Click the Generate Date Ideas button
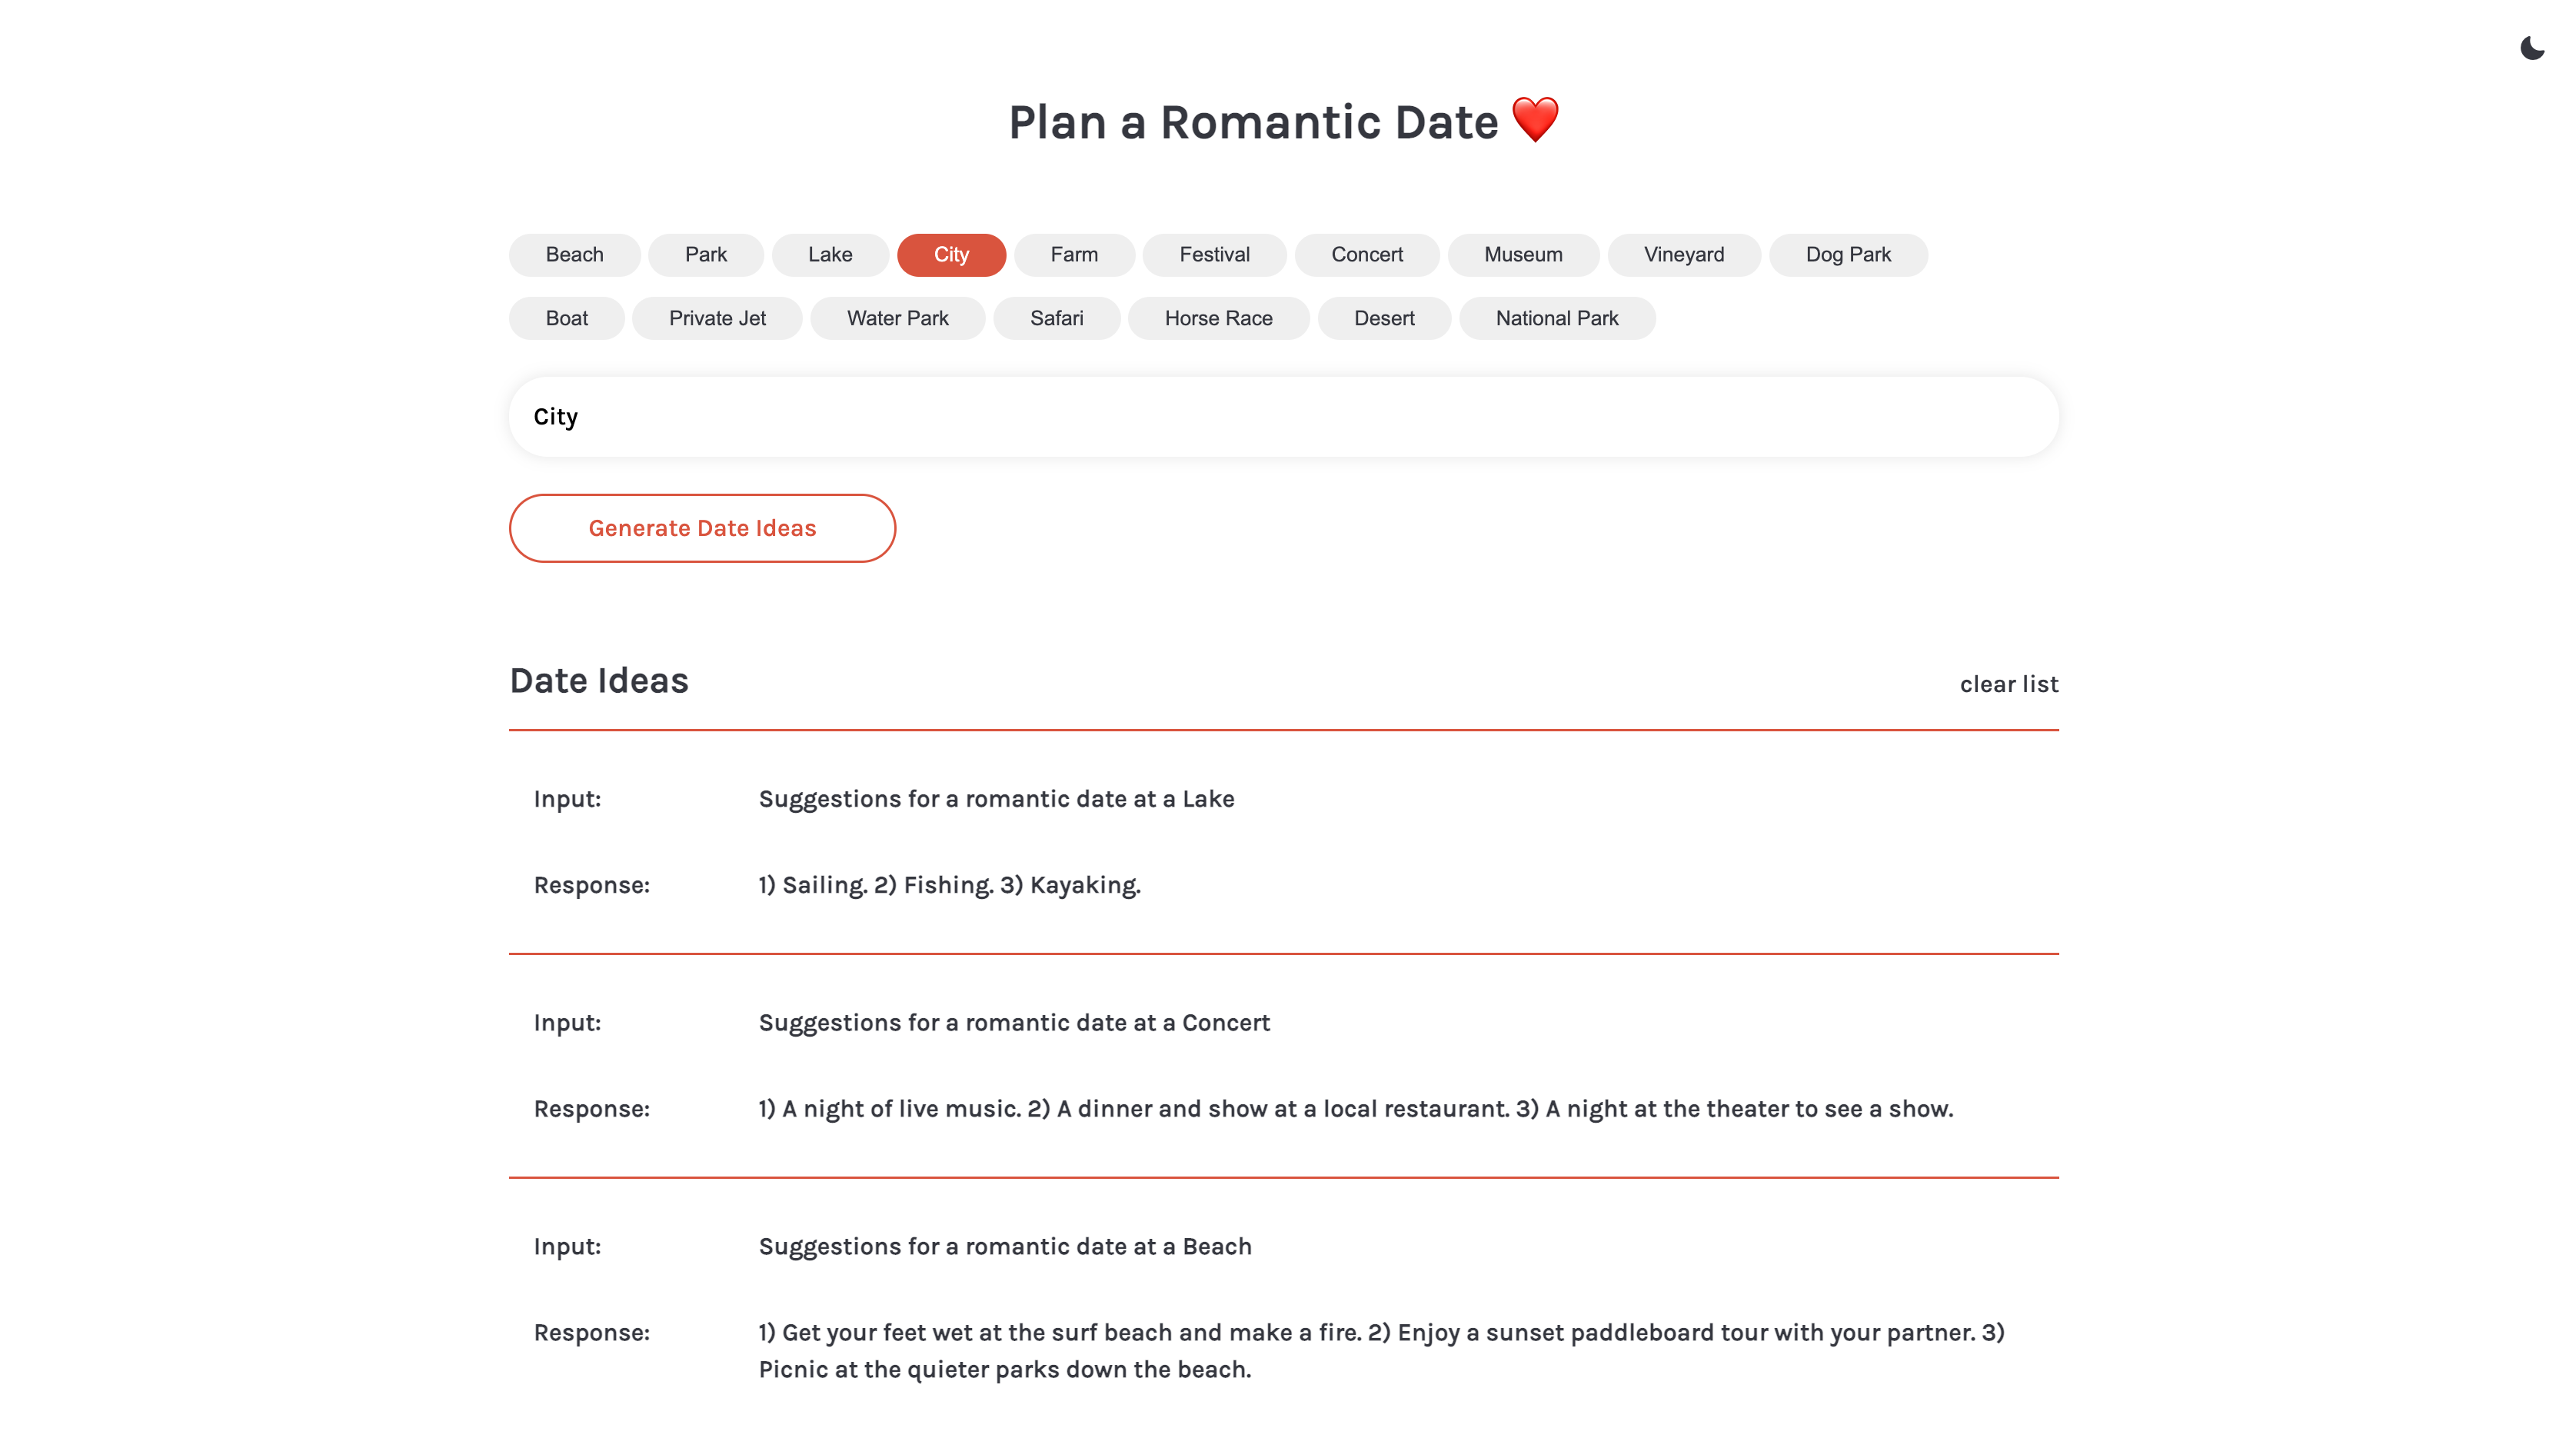Screen dimensions: 2576x1438 702,528
